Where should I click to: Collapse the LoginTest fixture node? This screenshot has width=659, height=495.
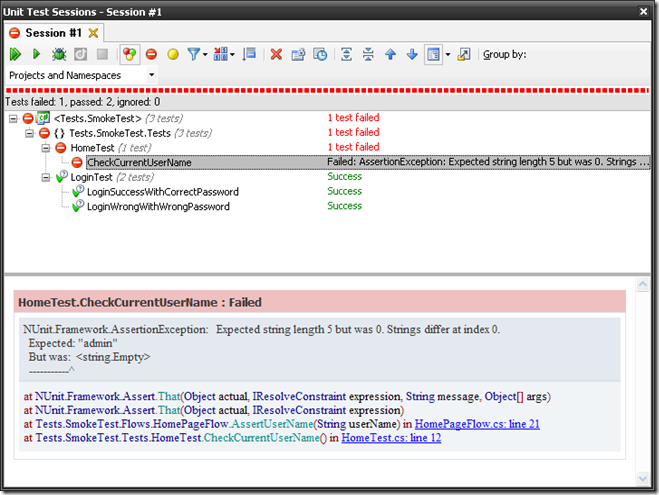coord(46,178)
